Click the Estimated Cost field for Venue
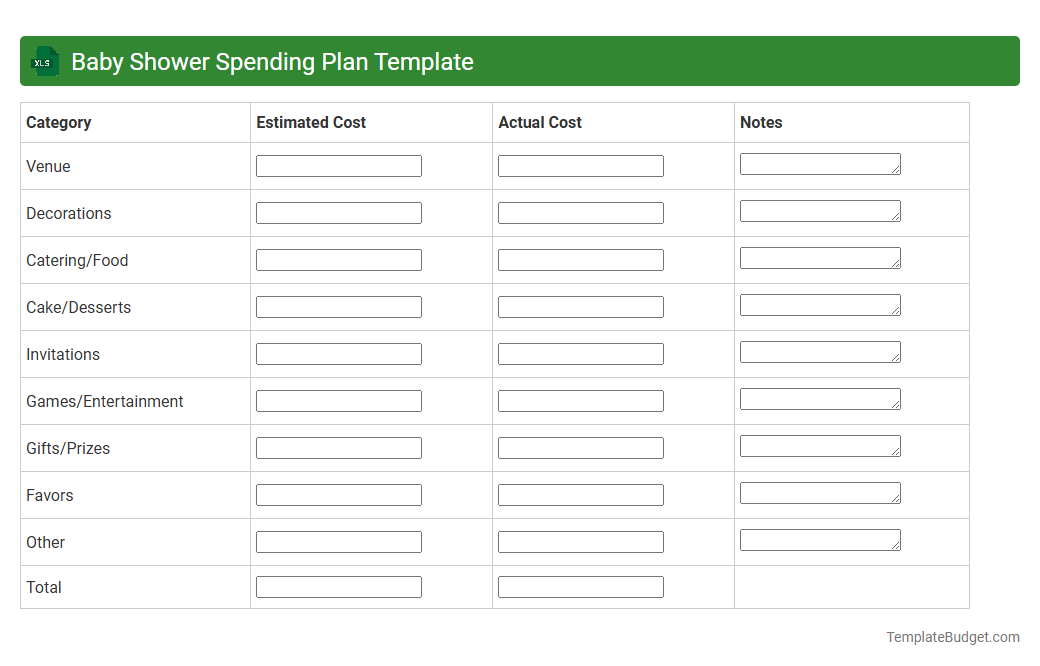This screenshot has width=1040, height=666. (x=338, y=165)
